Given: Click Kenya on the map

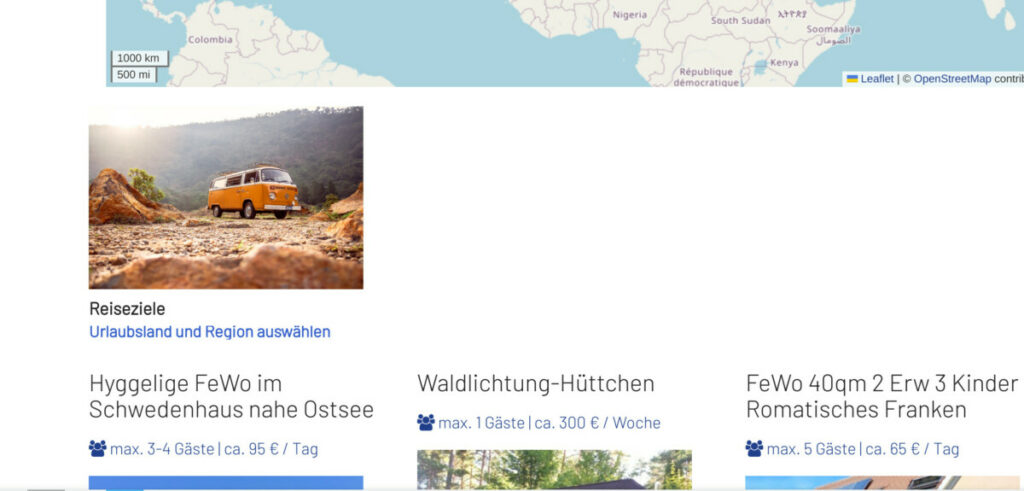Looking at the screenshot, I should (784, 63).
